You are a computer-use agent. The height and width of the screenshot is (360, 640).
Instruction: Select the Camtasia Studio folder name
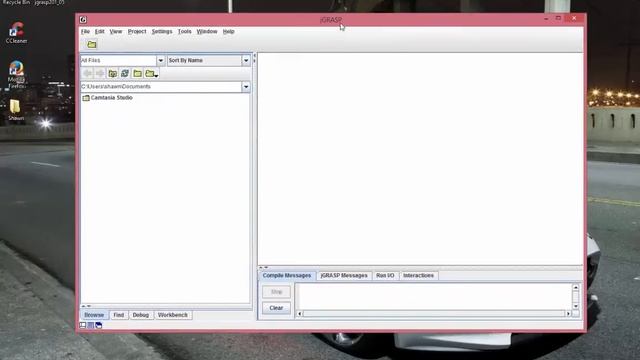[112, 98]
